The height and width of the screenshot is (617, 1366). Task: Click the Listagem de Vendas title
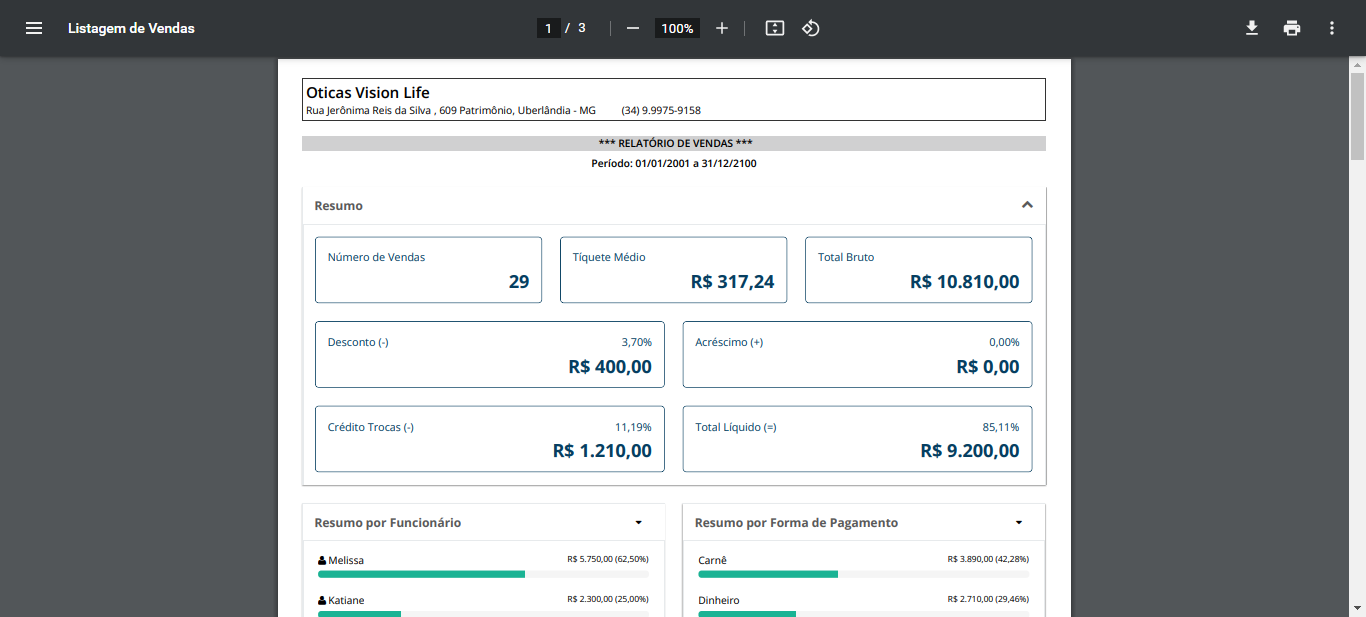131,28
